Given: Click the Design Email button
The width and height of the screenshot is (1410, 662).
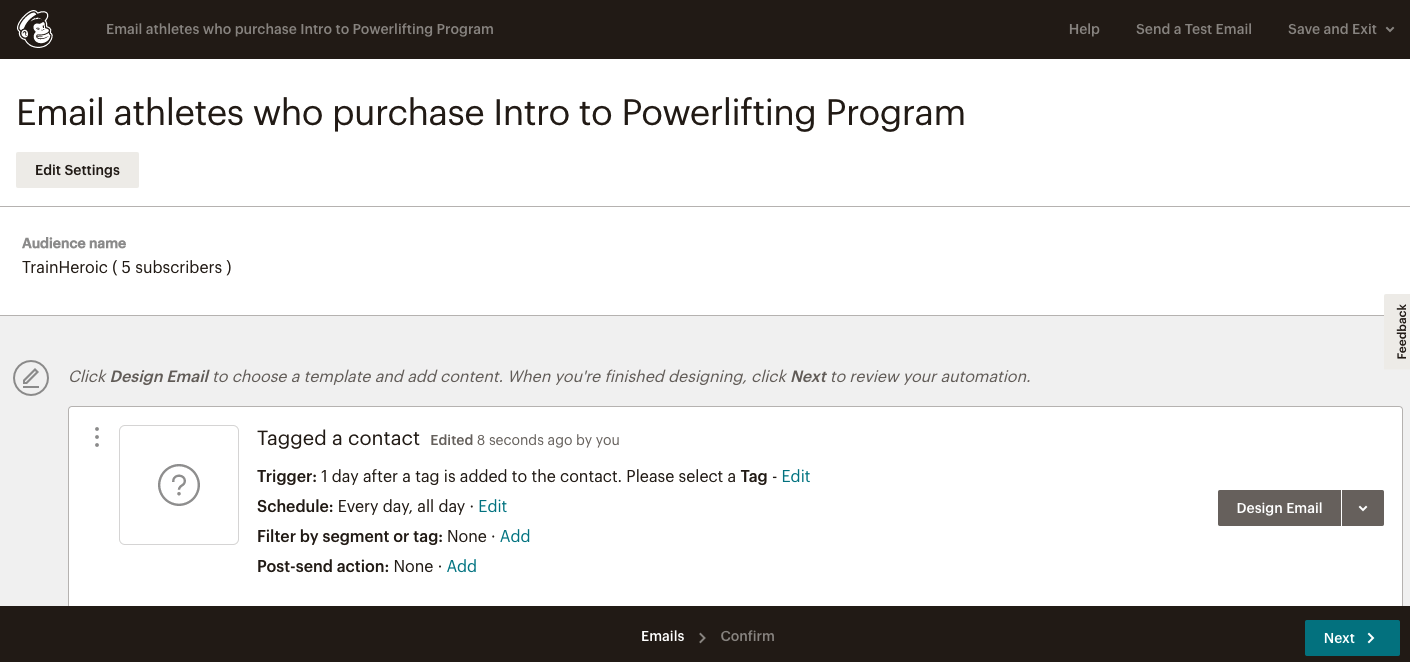Looking at the screenshot, I should [1279, 508].
